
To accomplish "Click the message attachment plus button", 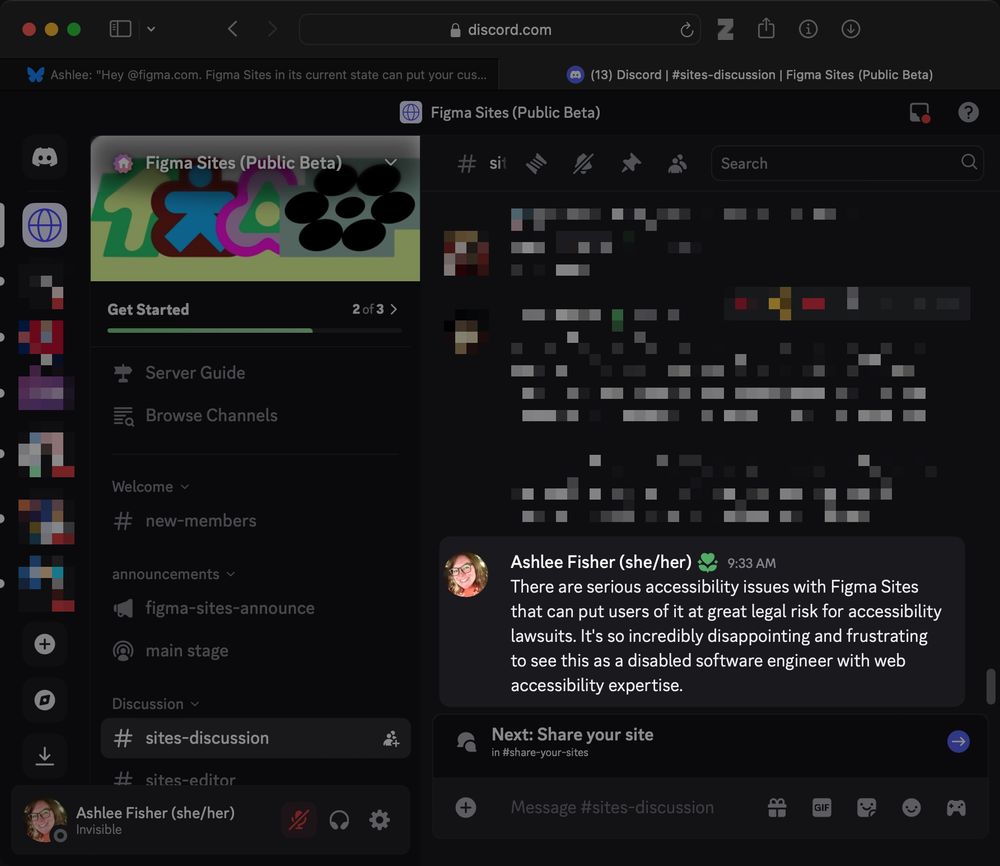I will click(466, 807).
